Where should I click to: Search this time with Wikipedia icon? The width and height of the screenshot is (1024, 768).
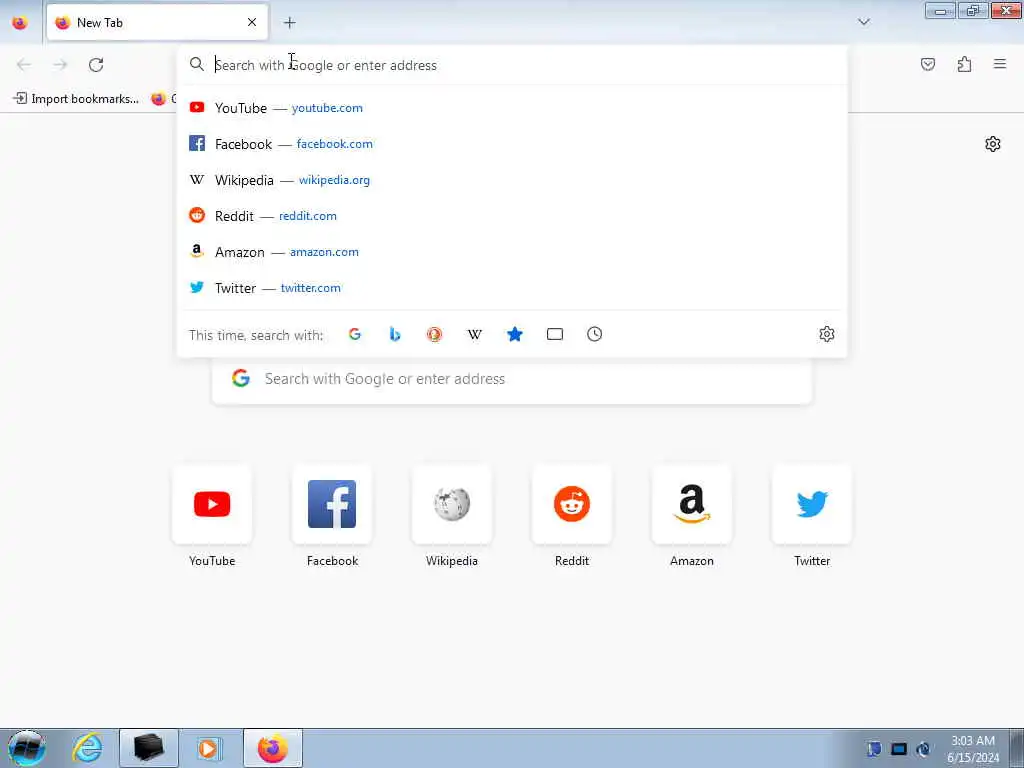point(475,334)
